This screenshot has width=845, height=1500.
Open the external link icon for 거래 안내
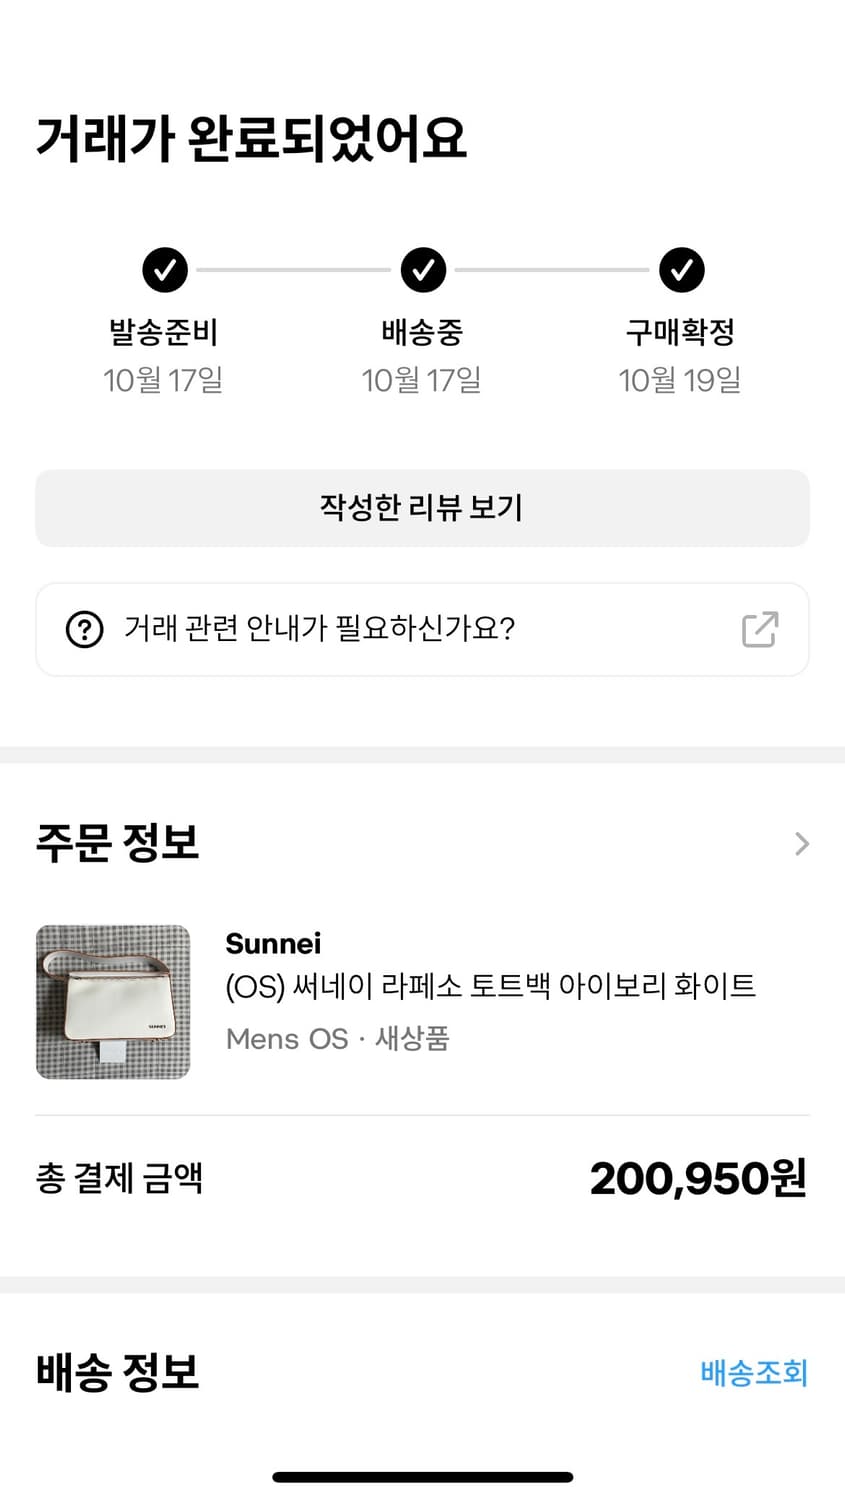click(x=759, y=630)
